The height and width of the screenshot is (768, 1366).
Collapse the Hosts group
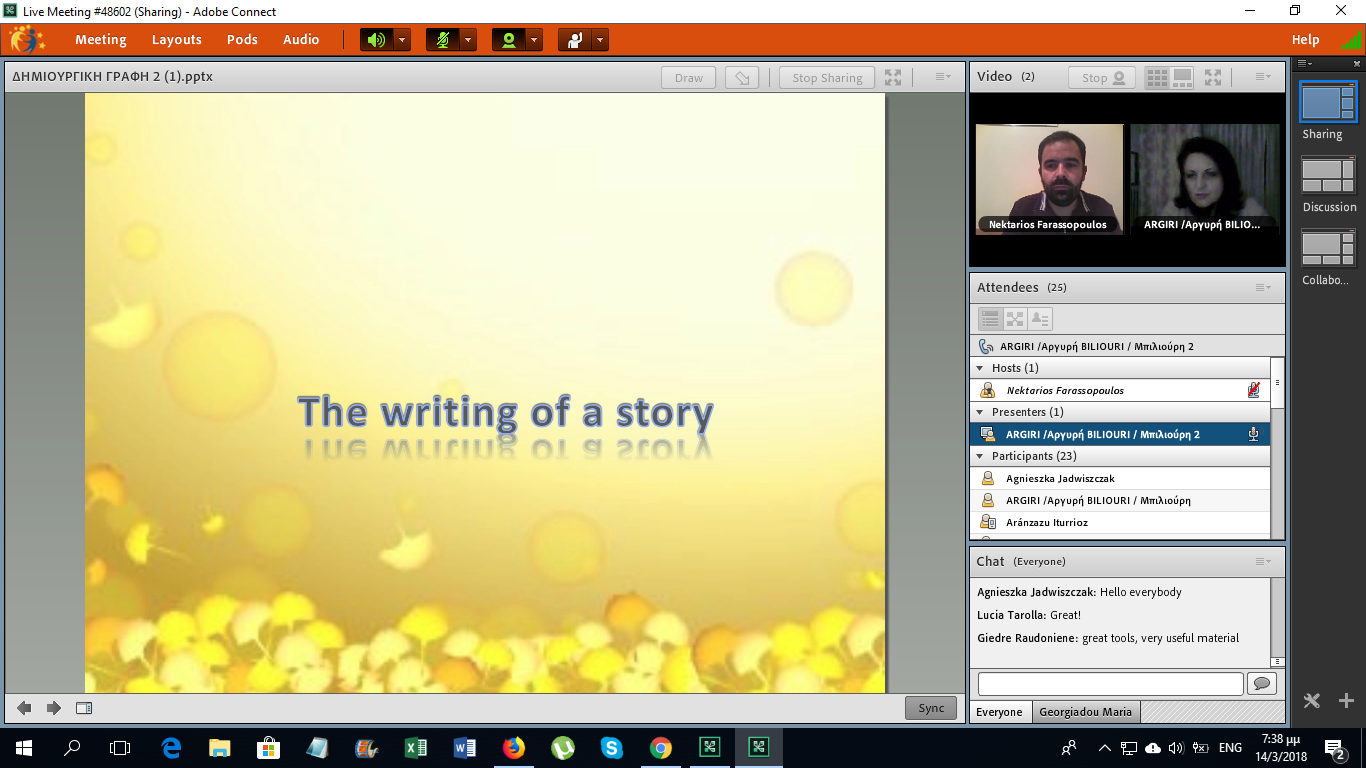pyautogui.click(x=980, y=368)
